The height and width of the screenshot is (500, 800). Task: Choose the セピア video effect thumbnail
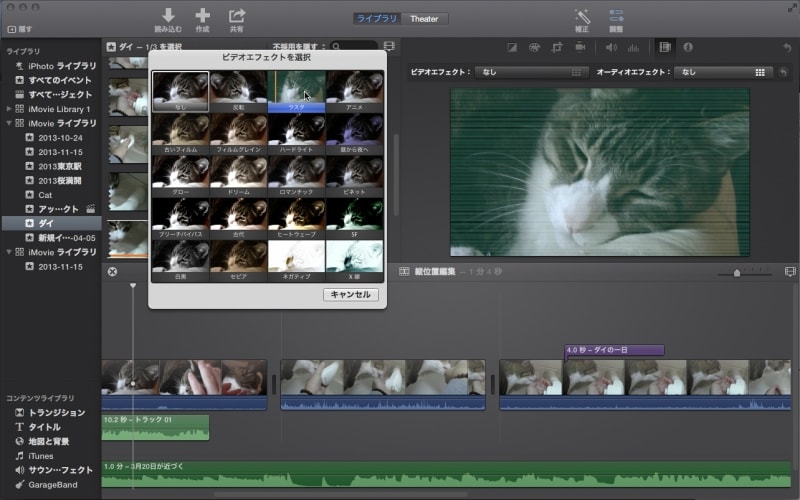(238, 258)
